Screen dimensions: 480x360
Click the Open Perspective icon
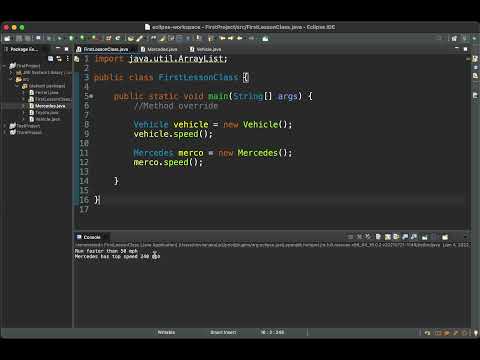[454, 38]
